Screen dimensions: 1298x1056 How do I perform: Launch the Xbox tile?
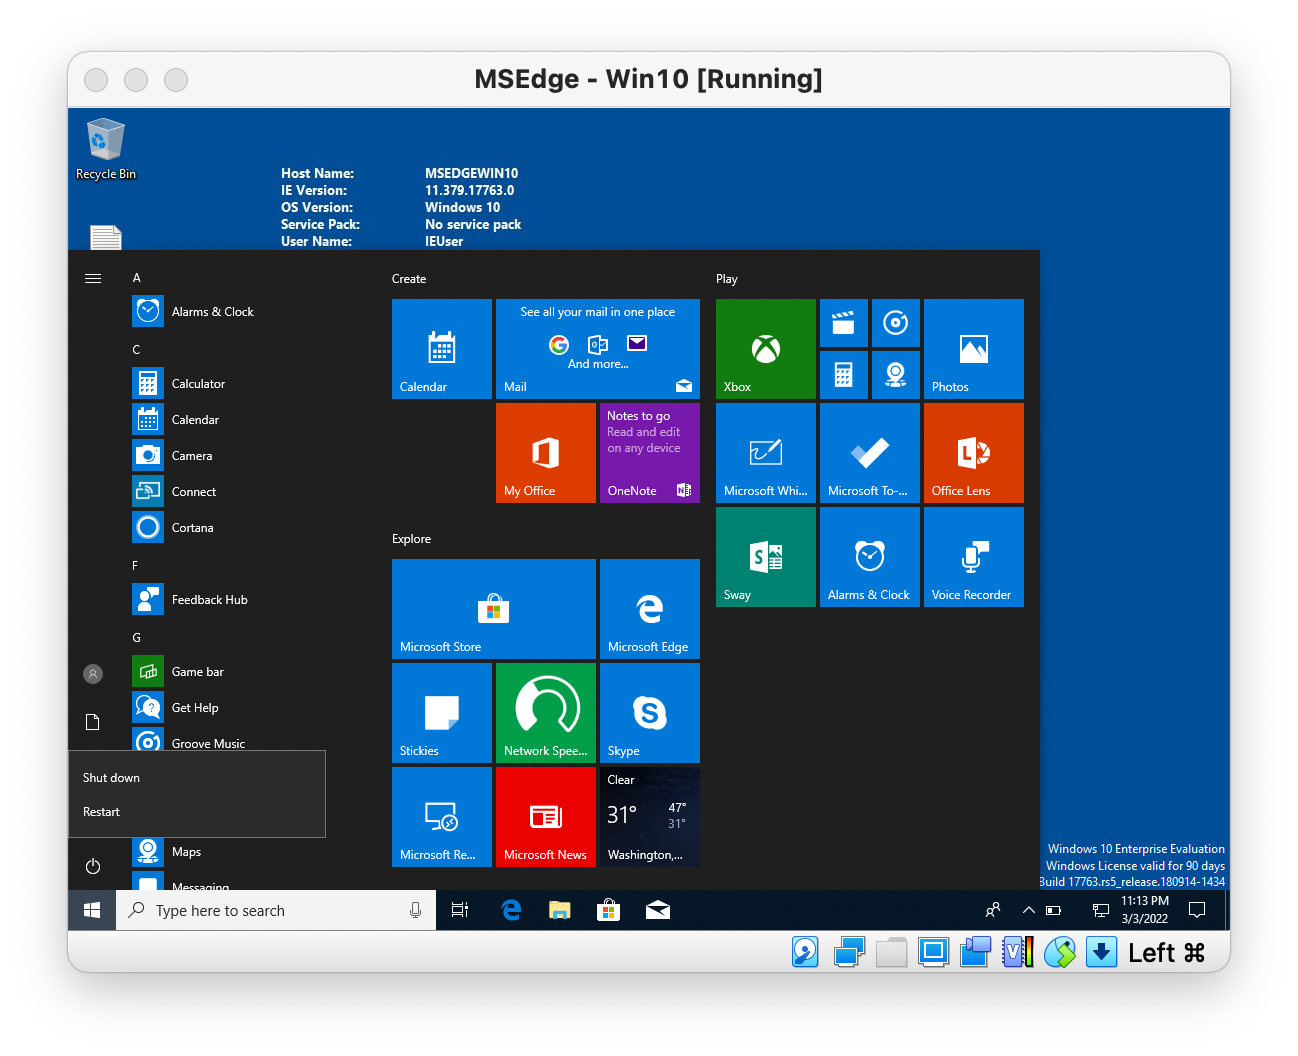pyautogui.click(x=765, y=349)
